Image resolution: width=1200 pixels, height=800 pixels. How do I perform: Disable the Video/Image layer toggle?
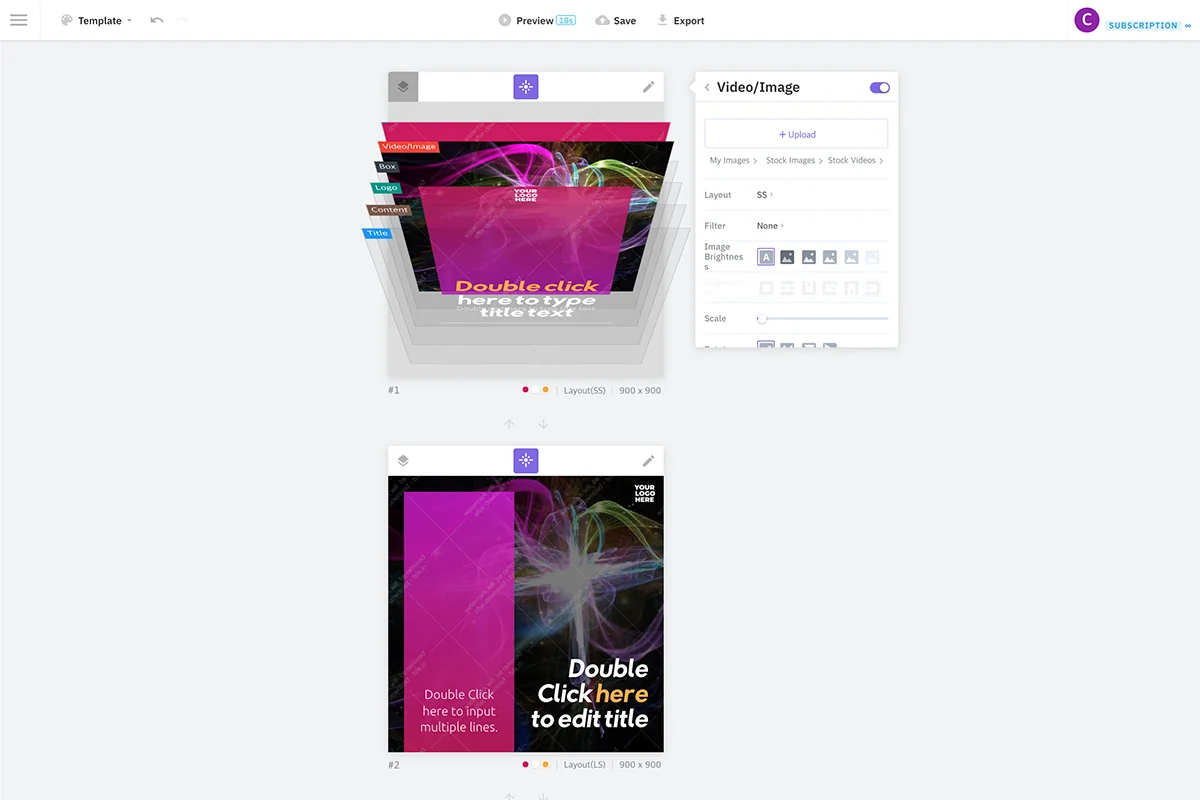pos(880,88)
